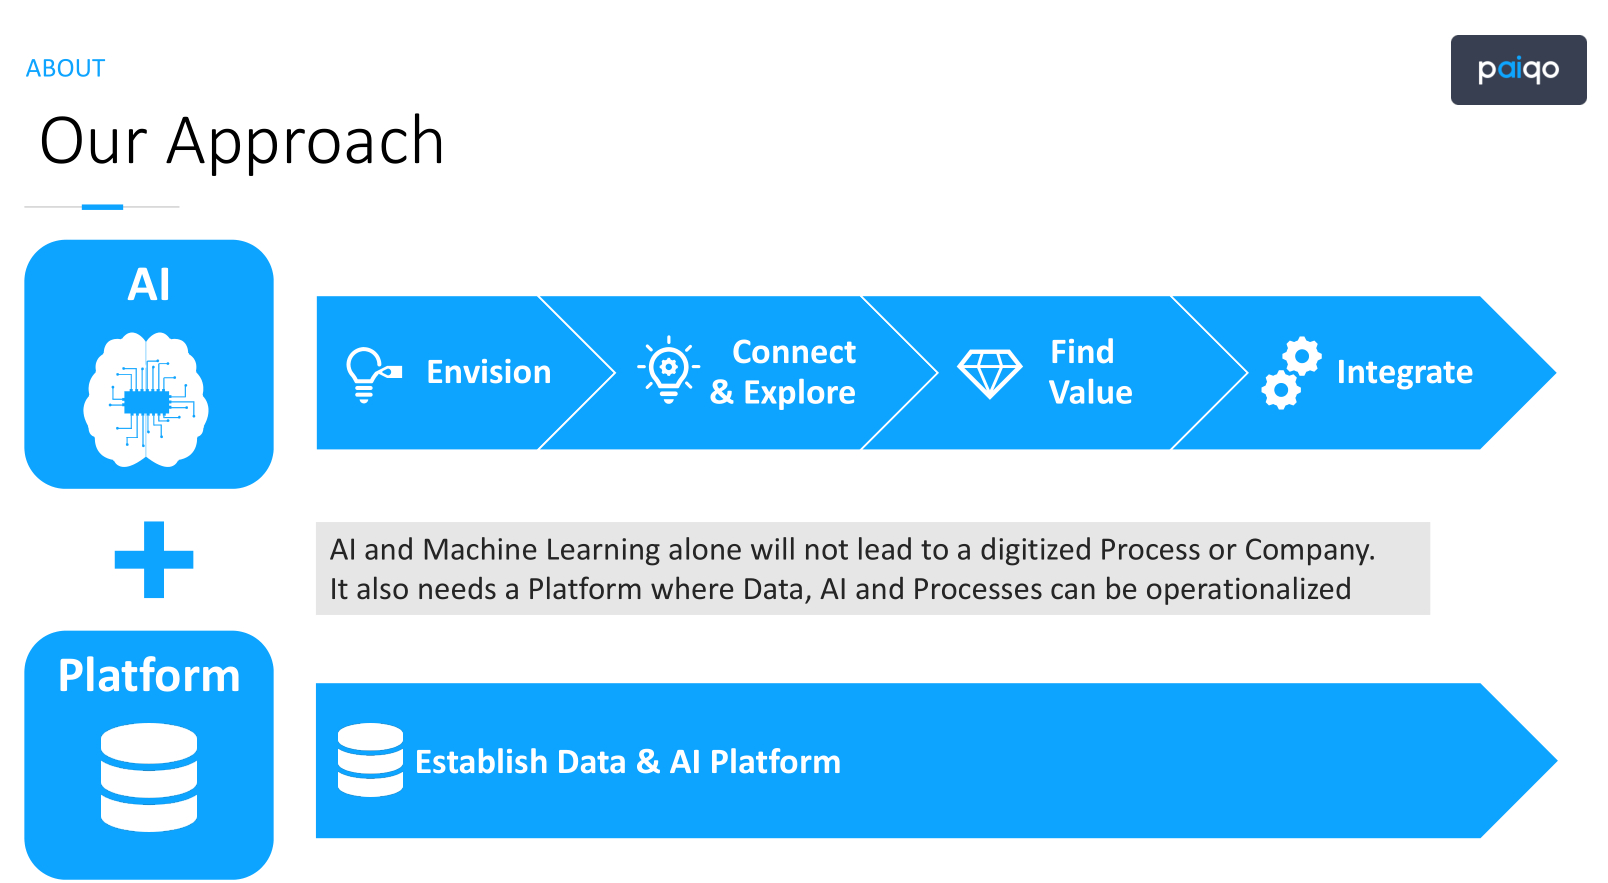Viewport: 1608px width, 883px height.
Task: Click the paiqo logo badge
Action: 1517,70
